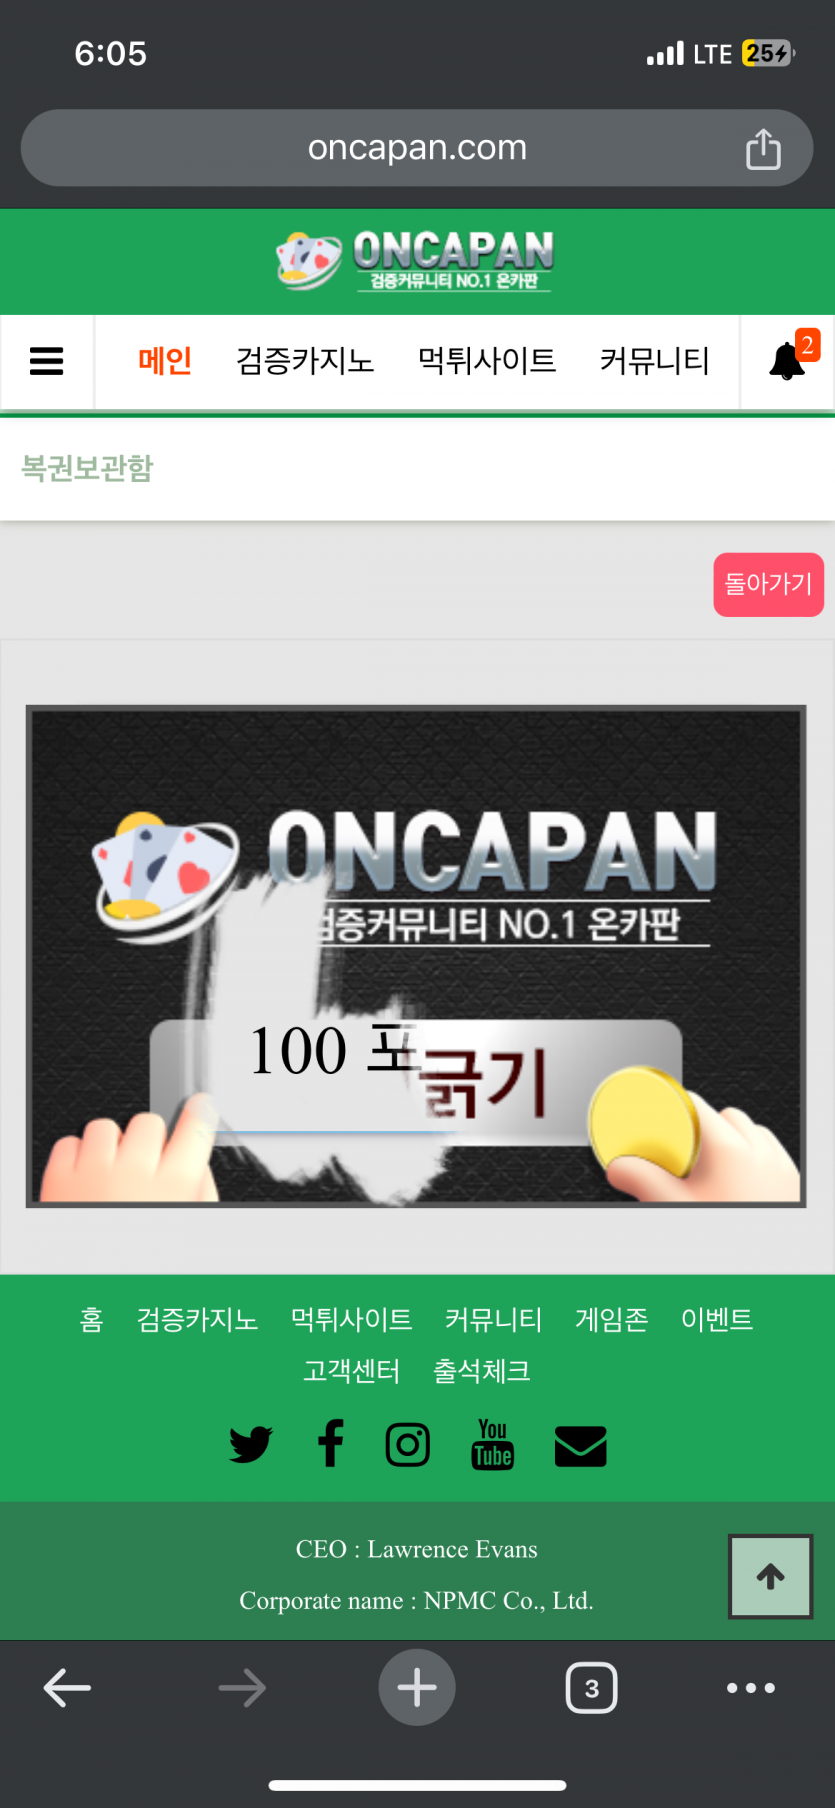The image size is (835, 1808).
Task: Open the notification bell with badge
Action: (789, 359)
